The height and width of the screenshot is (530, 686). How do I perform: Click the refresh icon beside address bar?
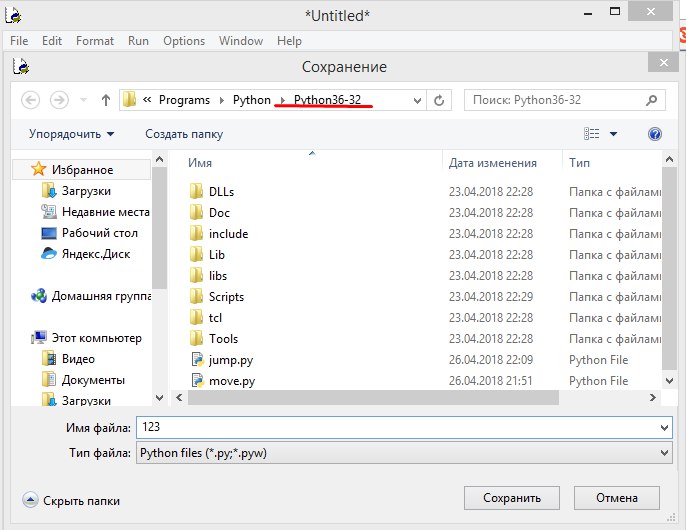click(440, 100)
